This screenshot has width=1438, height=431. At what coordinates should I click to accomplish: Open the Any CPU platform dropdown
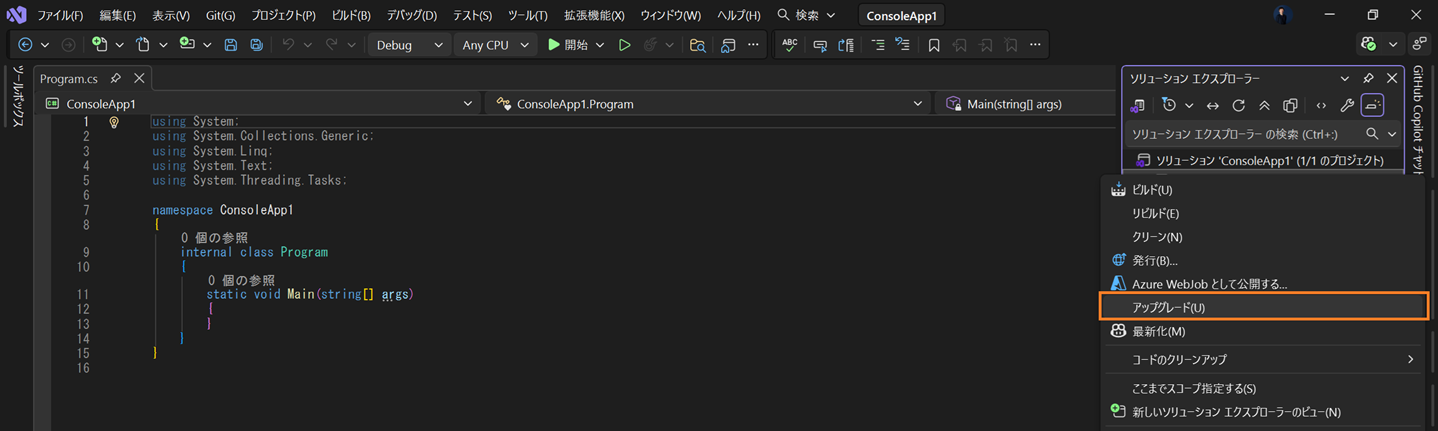pyautogui.click(x=494, y=45)
